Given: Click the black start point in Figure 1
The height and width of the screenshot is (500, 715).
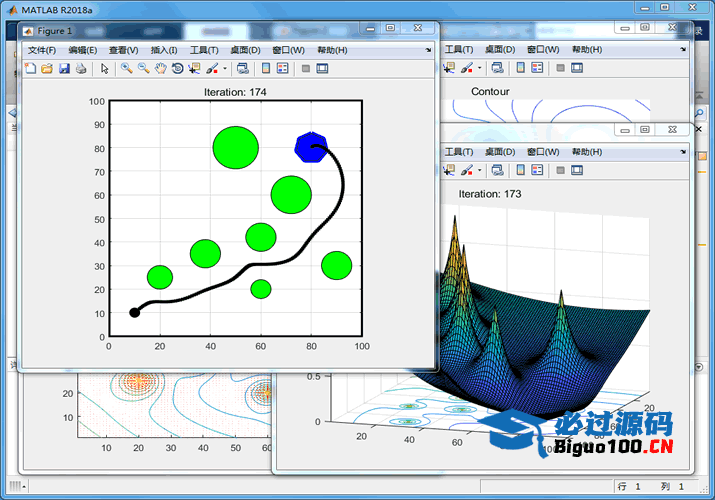Looking at the screenshot, I should 135,312.
